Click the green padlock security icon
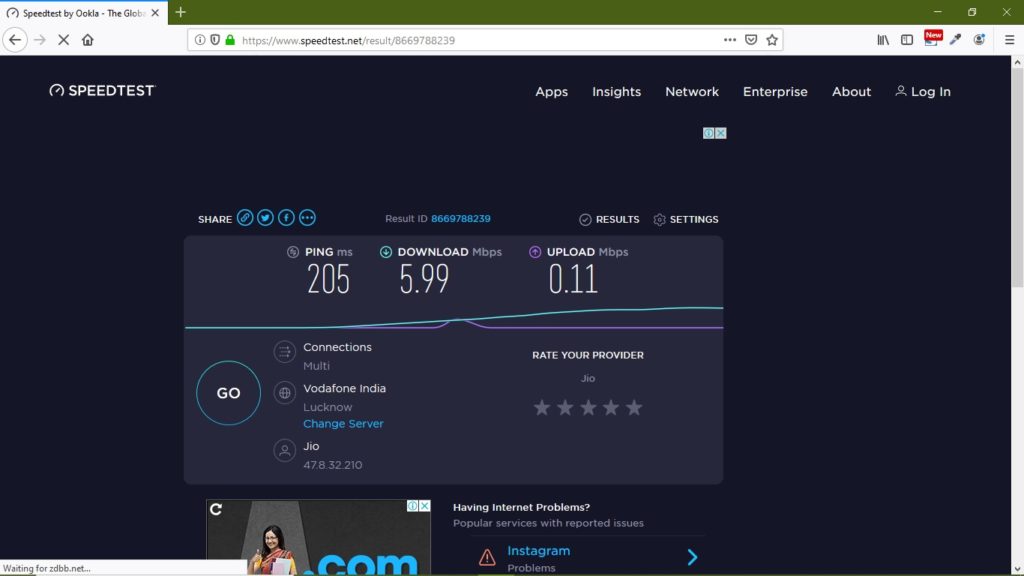The height and width of the screenshot is (576, 1024). point(230,40)
